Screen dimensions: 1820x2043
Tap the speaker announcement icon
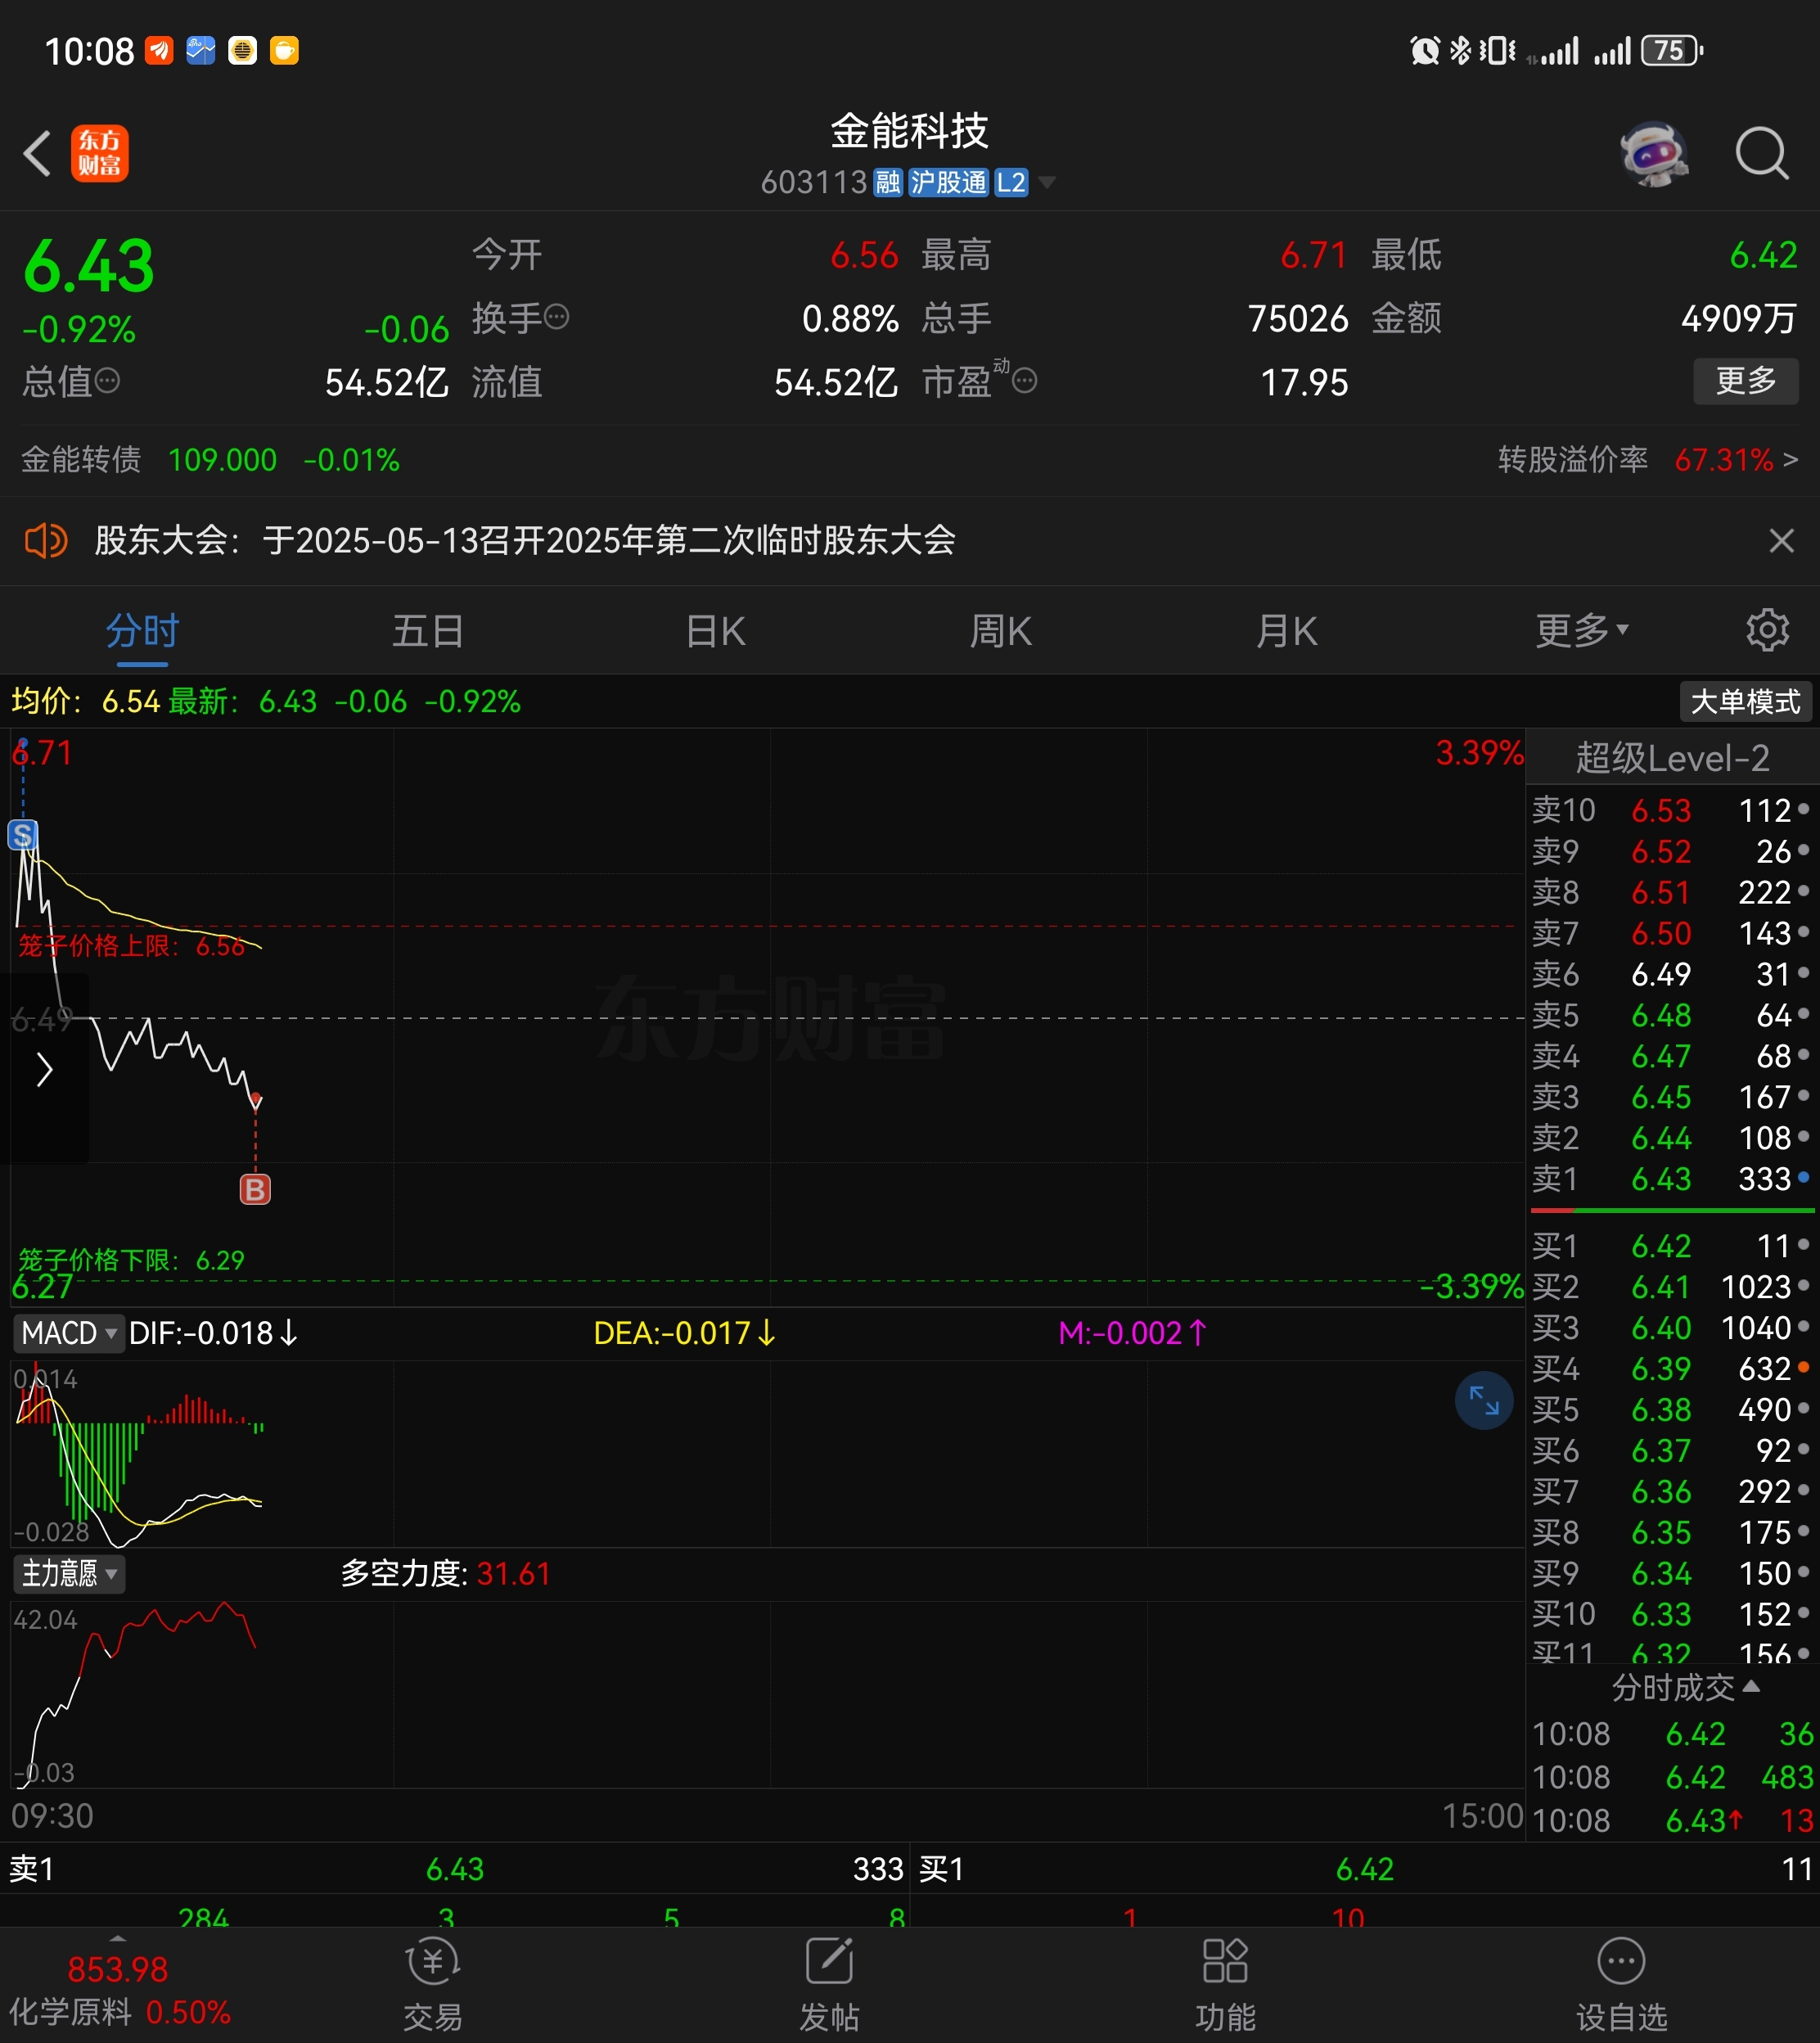46,541
